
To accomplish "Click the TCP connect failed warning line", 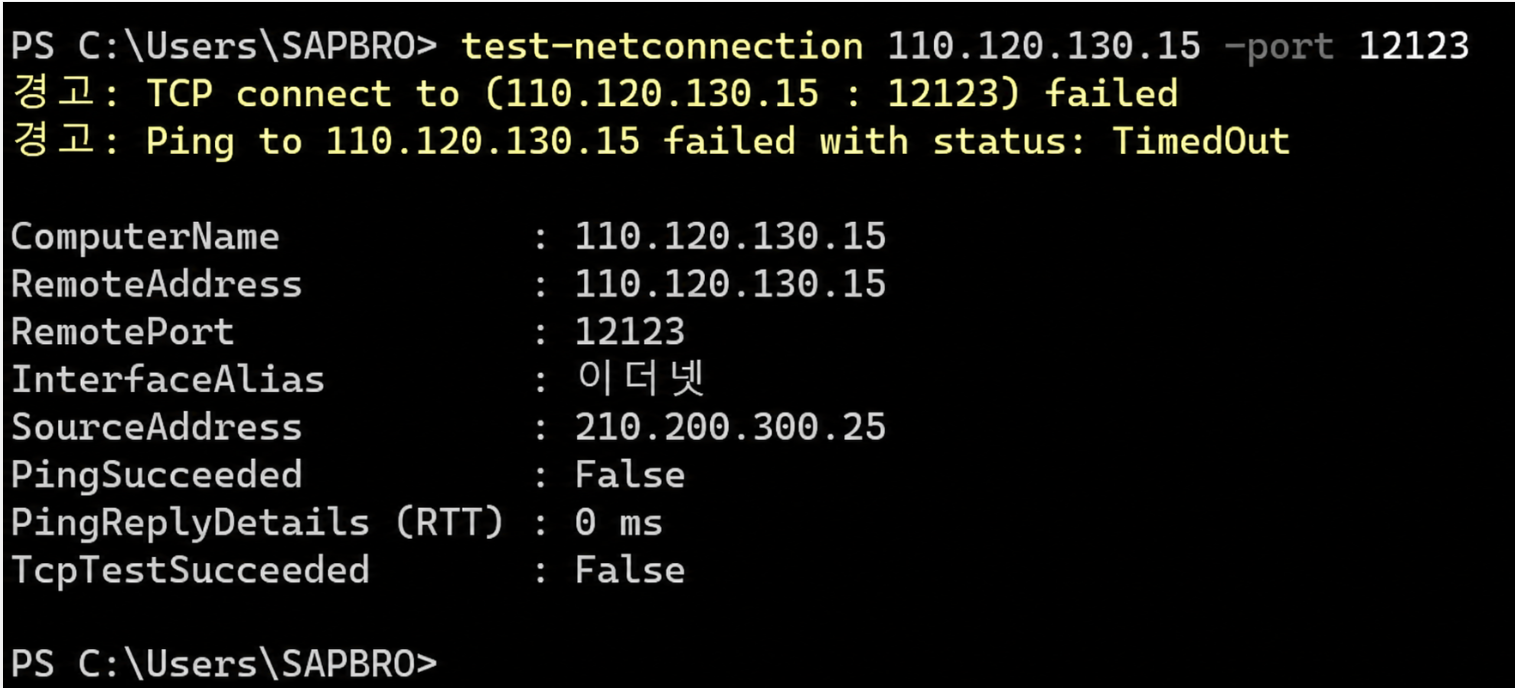I will tap(595, 94).
